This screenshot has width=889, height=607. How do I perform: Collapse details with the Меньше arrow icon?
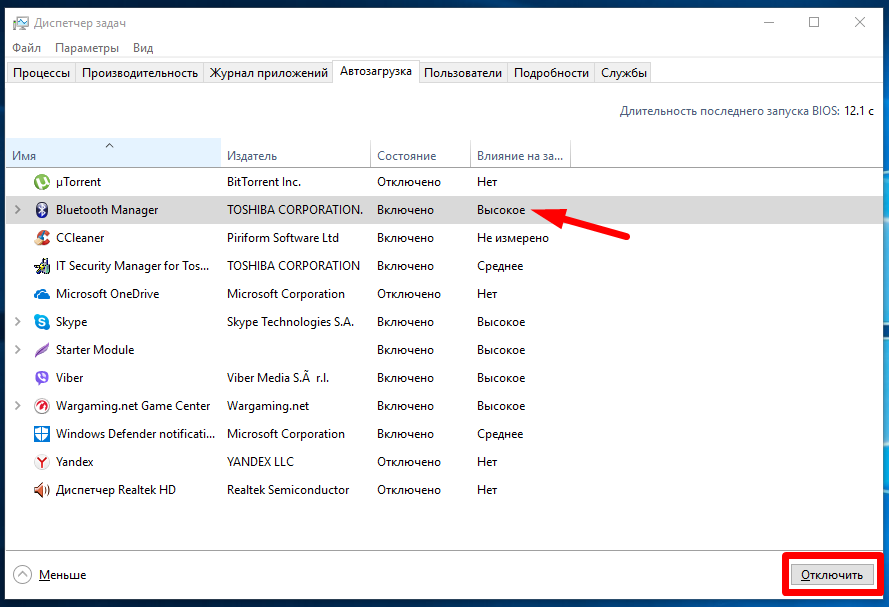click(23, 575)
